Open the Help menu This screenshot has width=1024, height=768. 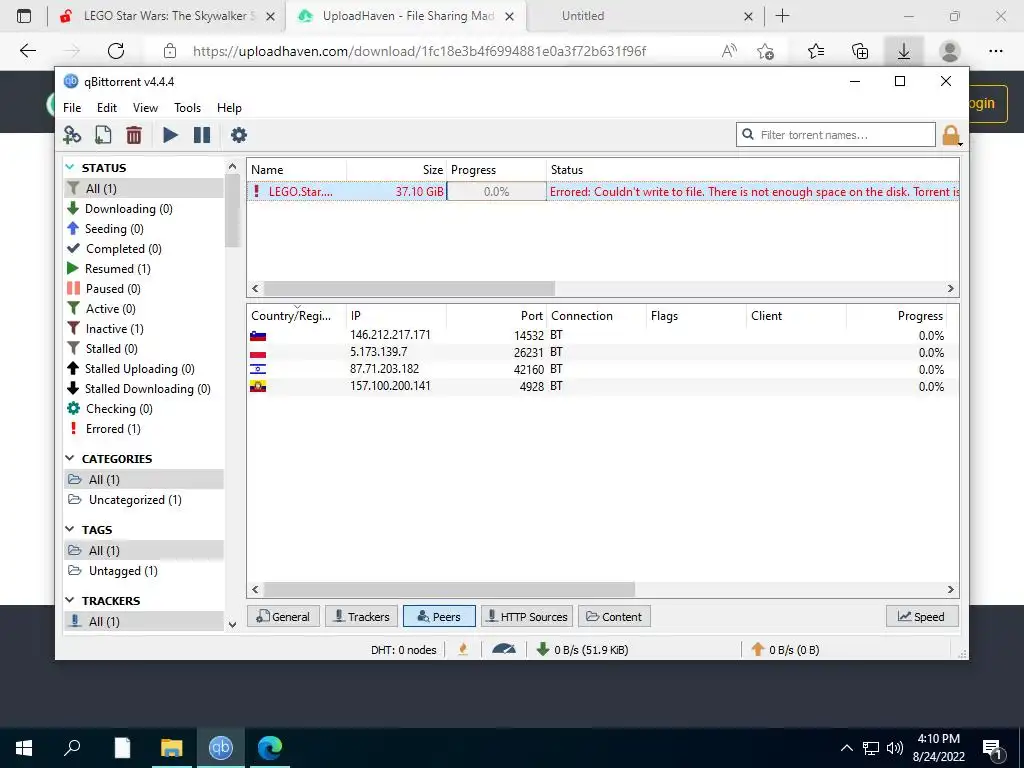tap(229, 108)
